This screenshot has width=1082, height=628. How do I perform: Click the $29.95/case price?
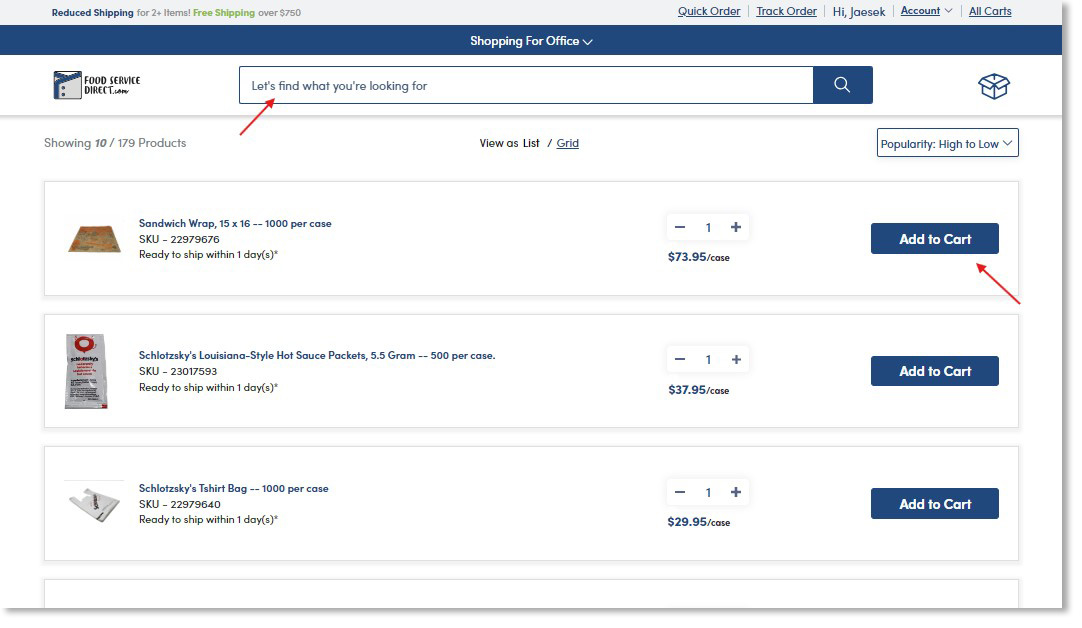click(x=698, y=522)
